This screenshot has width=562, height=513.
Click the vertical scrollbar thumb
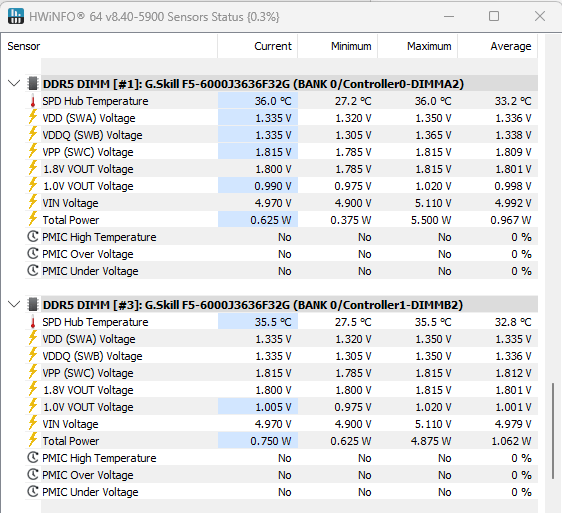553,431
